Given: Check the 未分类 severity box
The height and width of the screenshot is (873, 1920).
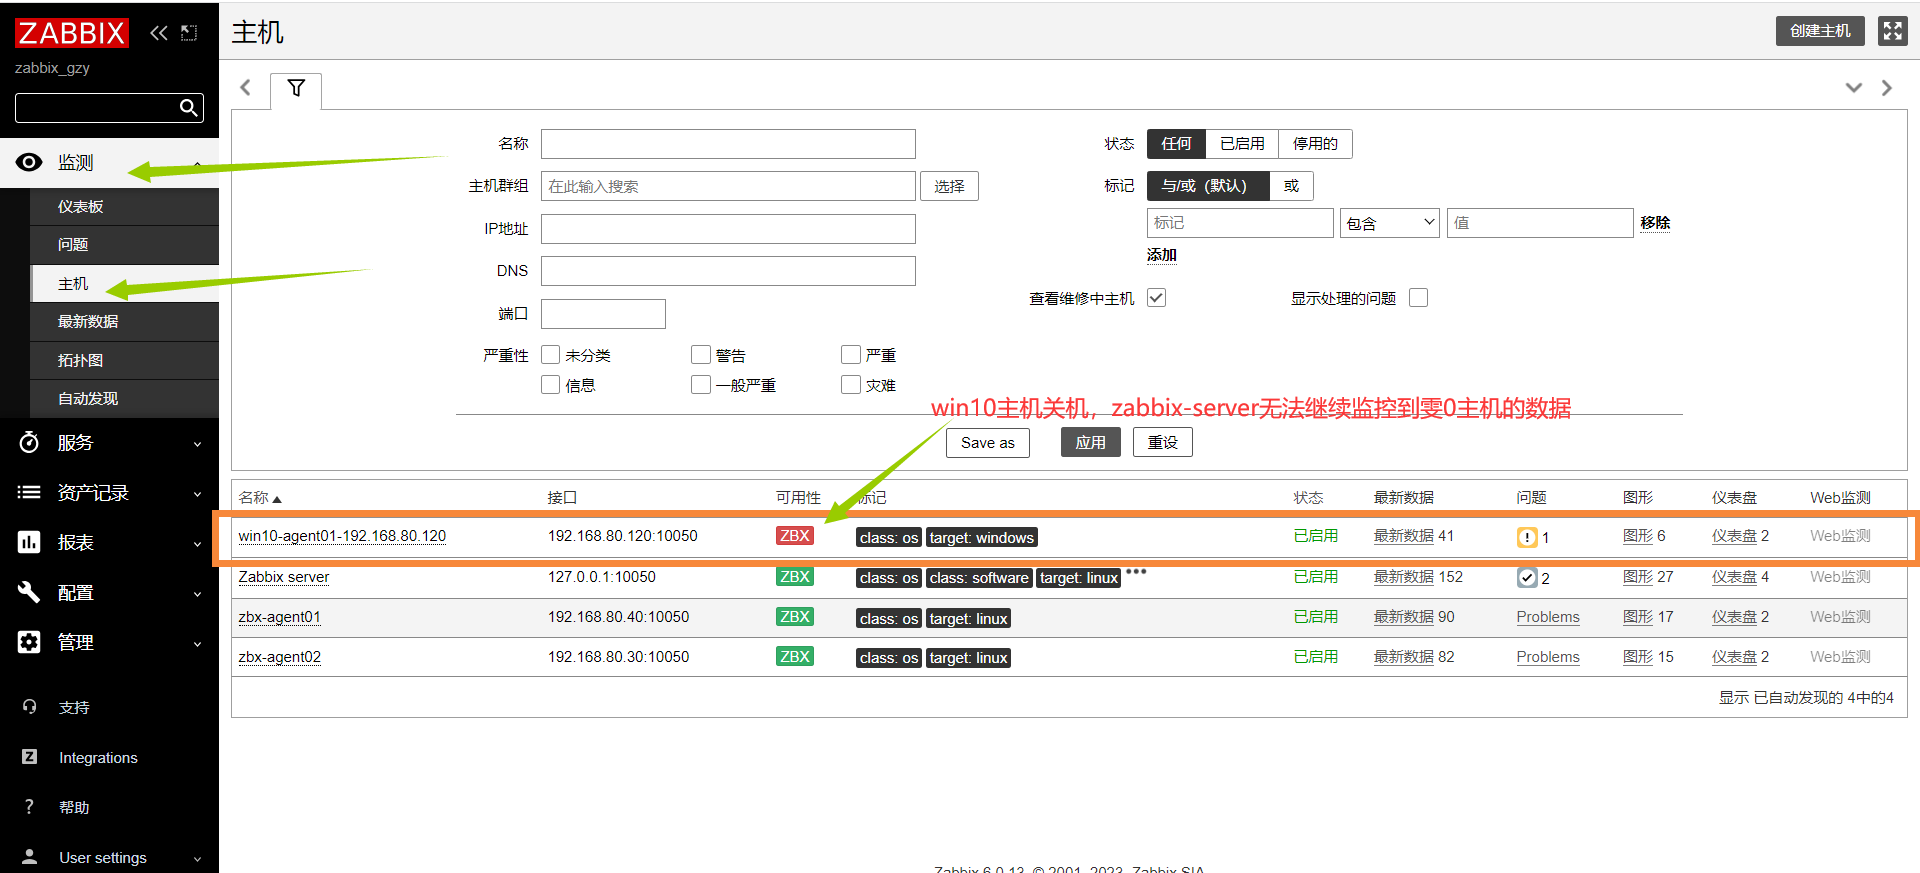Looking at the screenshot, I should pos(550,355).
